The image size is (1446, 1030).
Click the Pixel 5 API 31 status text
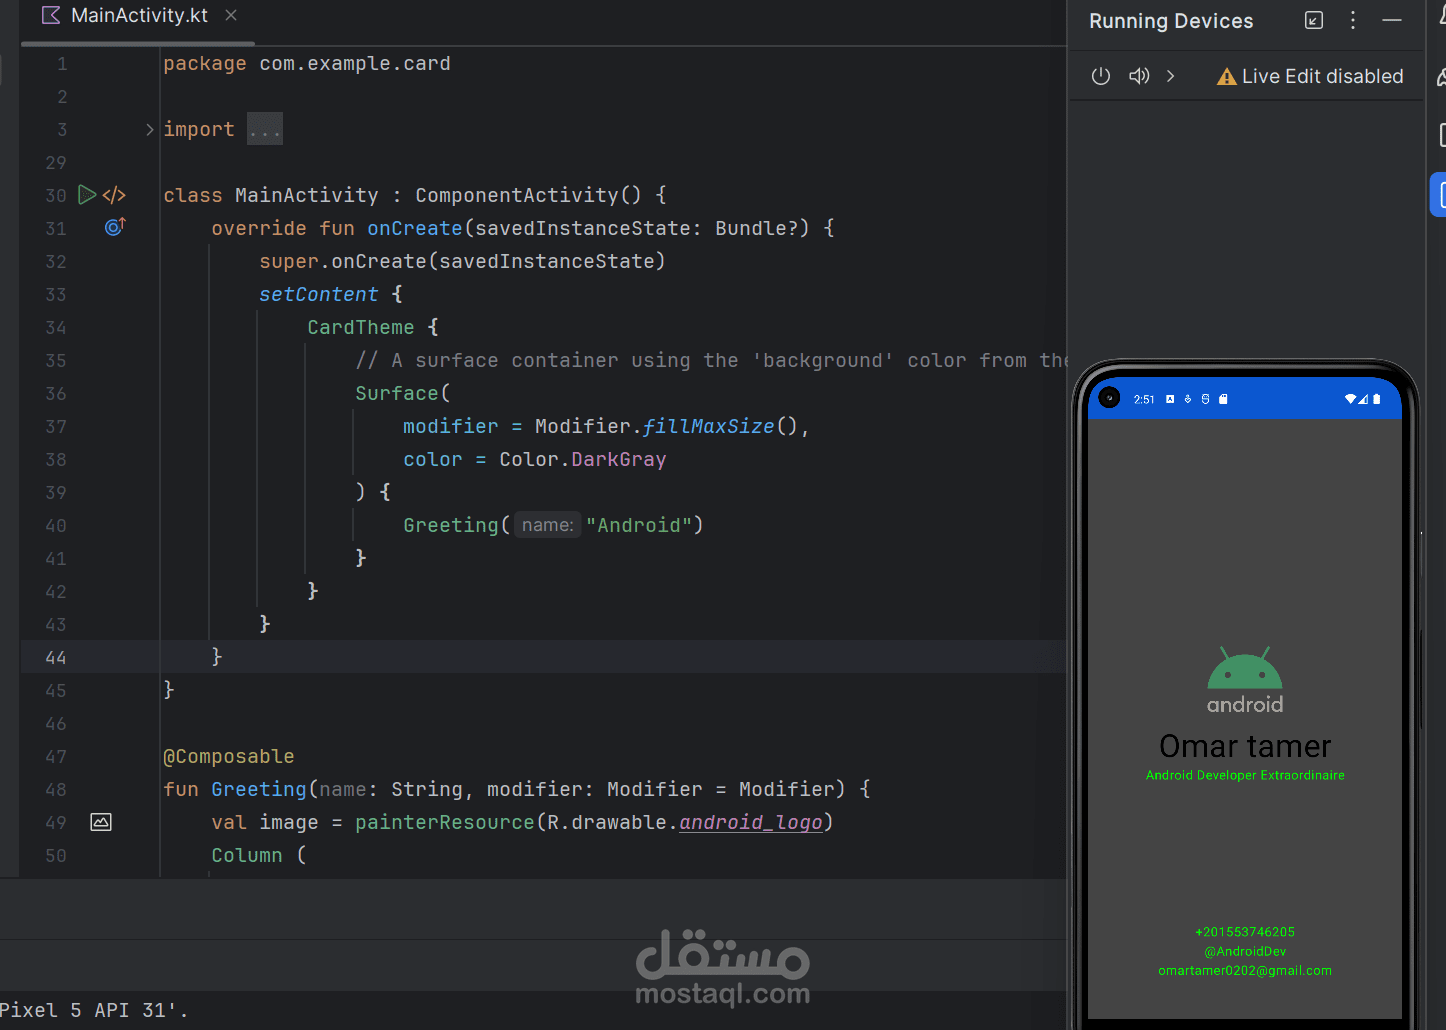coord(93,1010)
